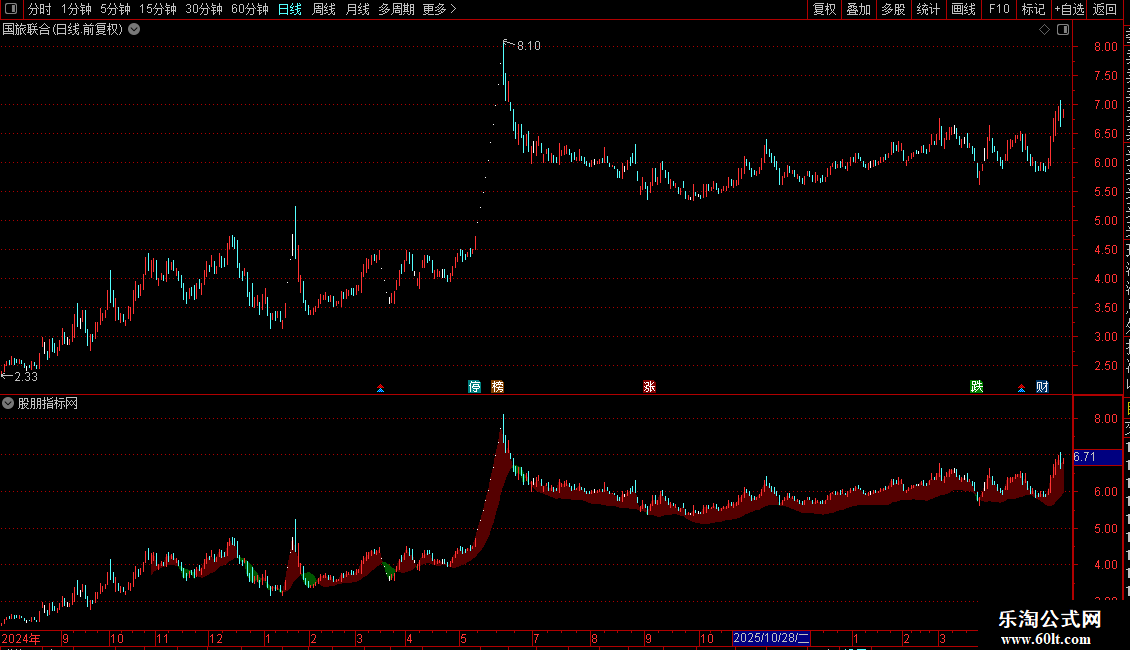Click the red arrow marker beside 财

[x=1021, y=388]
